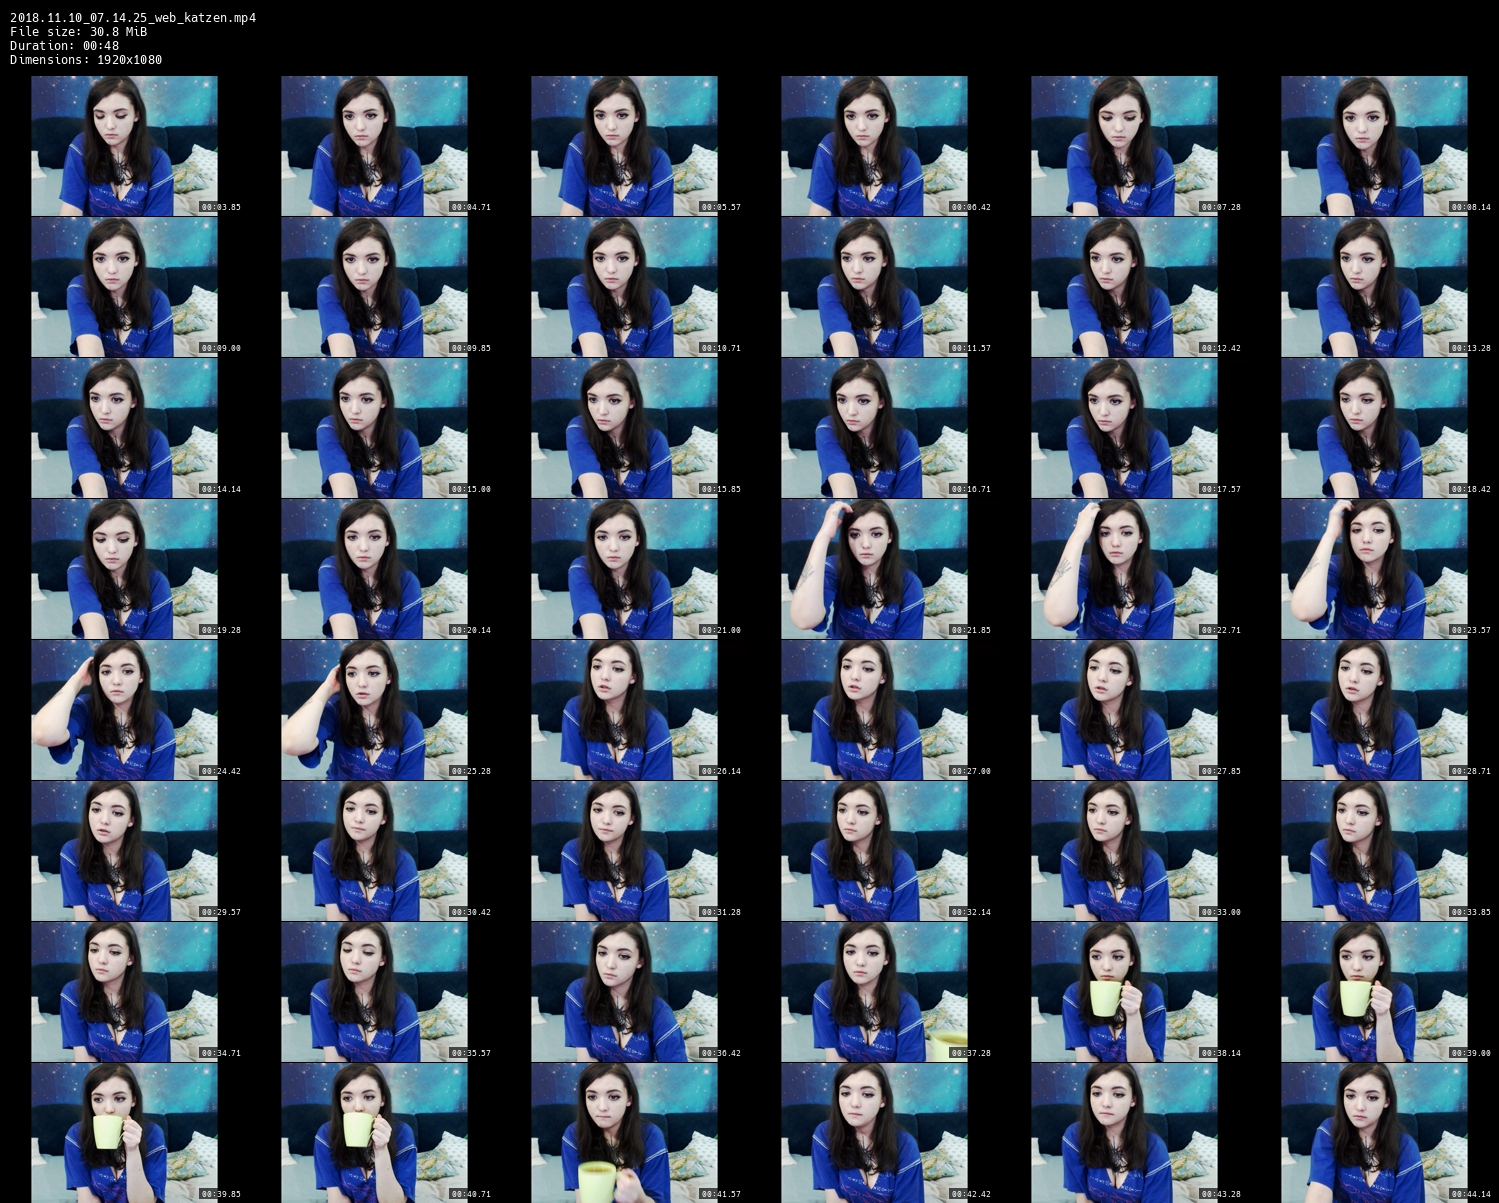This screenshot has width=1499, height=1203.
Task: Click the mug-lowered frame at 00:41.57
Action: click(x=624, y=1133)
